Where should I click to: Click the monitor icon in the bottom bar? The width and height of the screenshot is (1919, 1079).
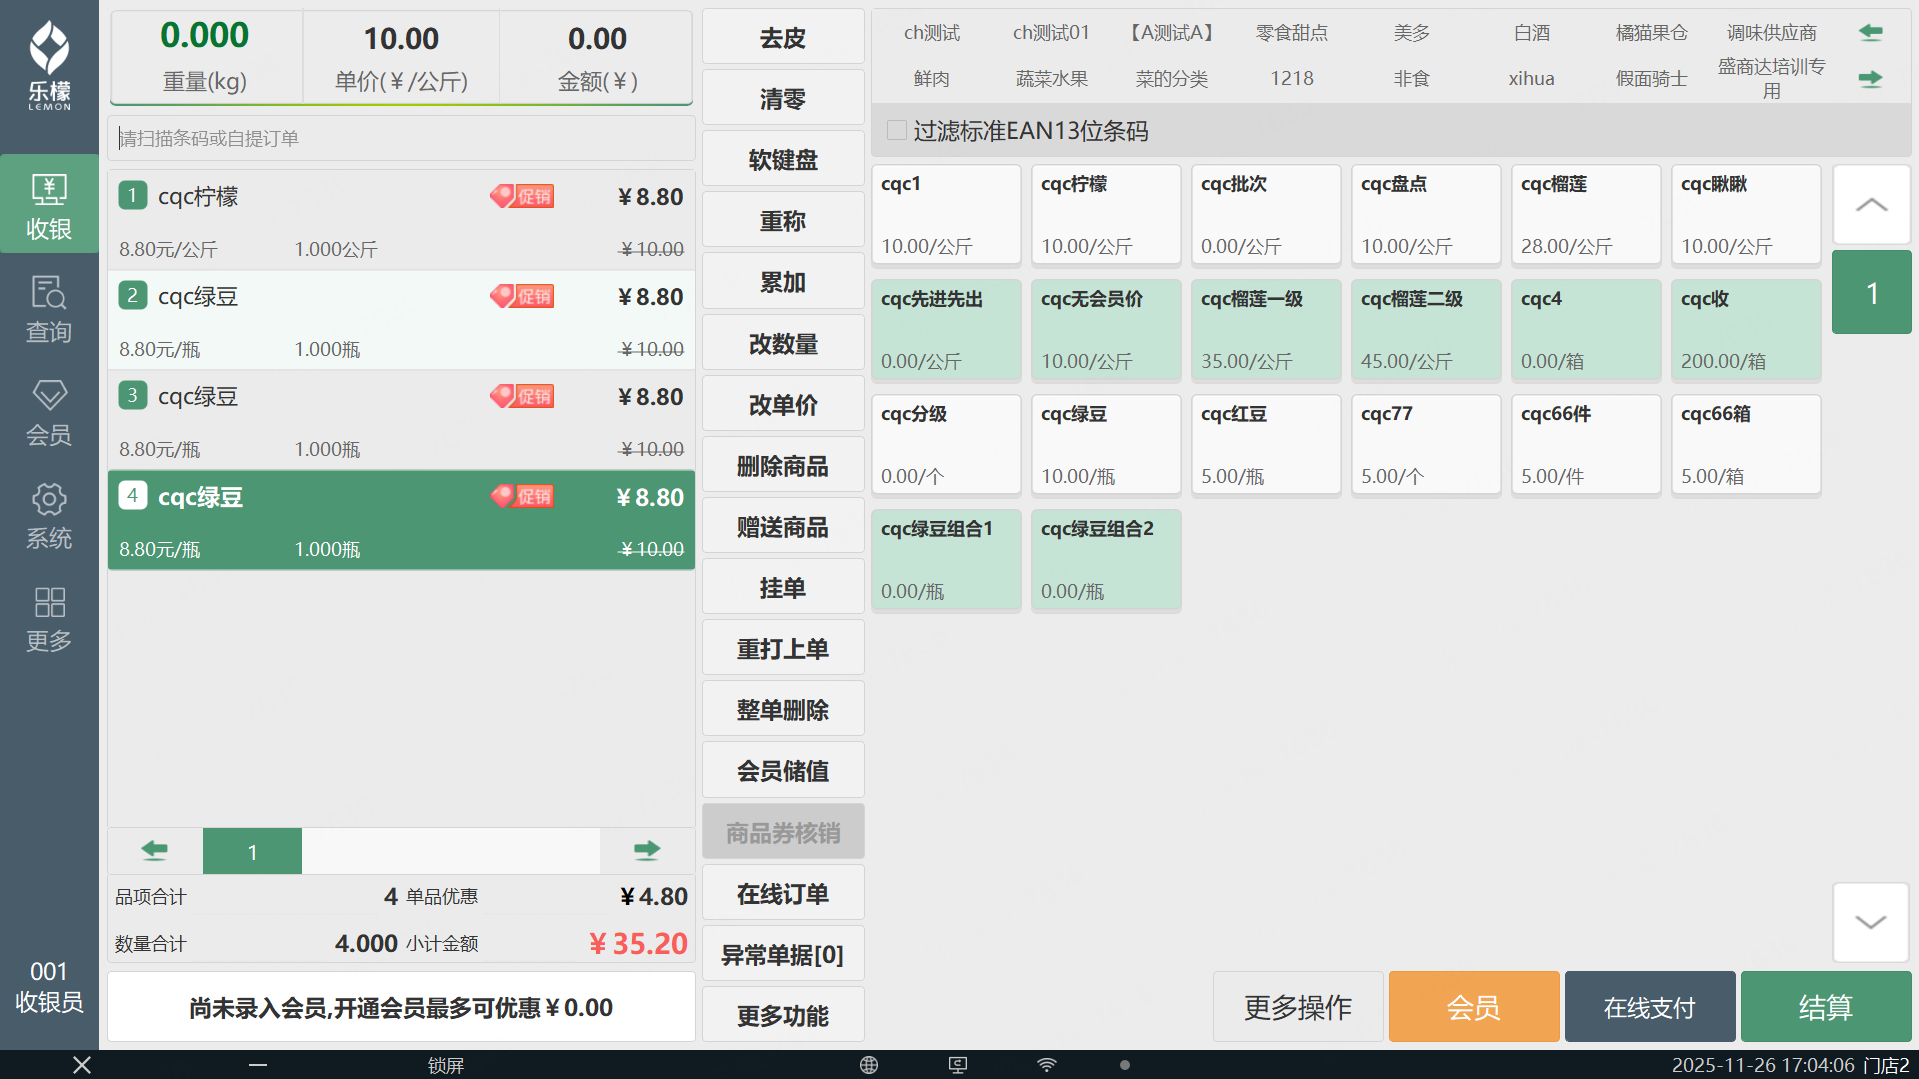(958, 1065)
